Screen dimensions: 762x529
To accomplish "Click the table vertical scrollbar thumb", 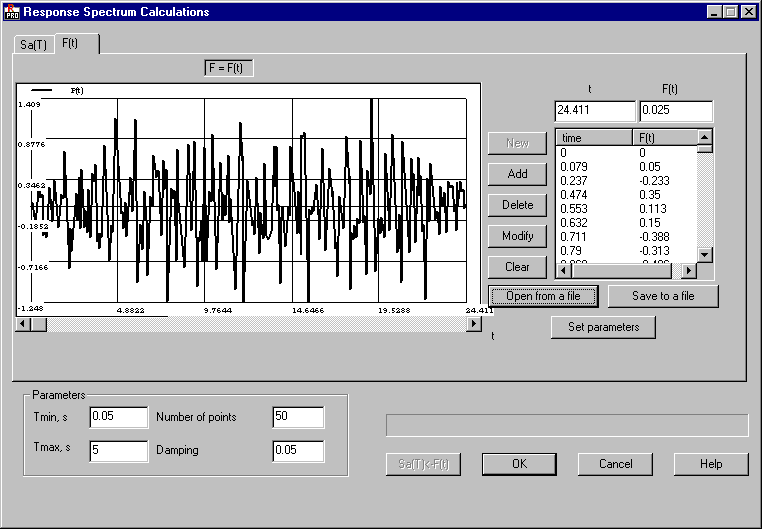I will click(705, 149).
